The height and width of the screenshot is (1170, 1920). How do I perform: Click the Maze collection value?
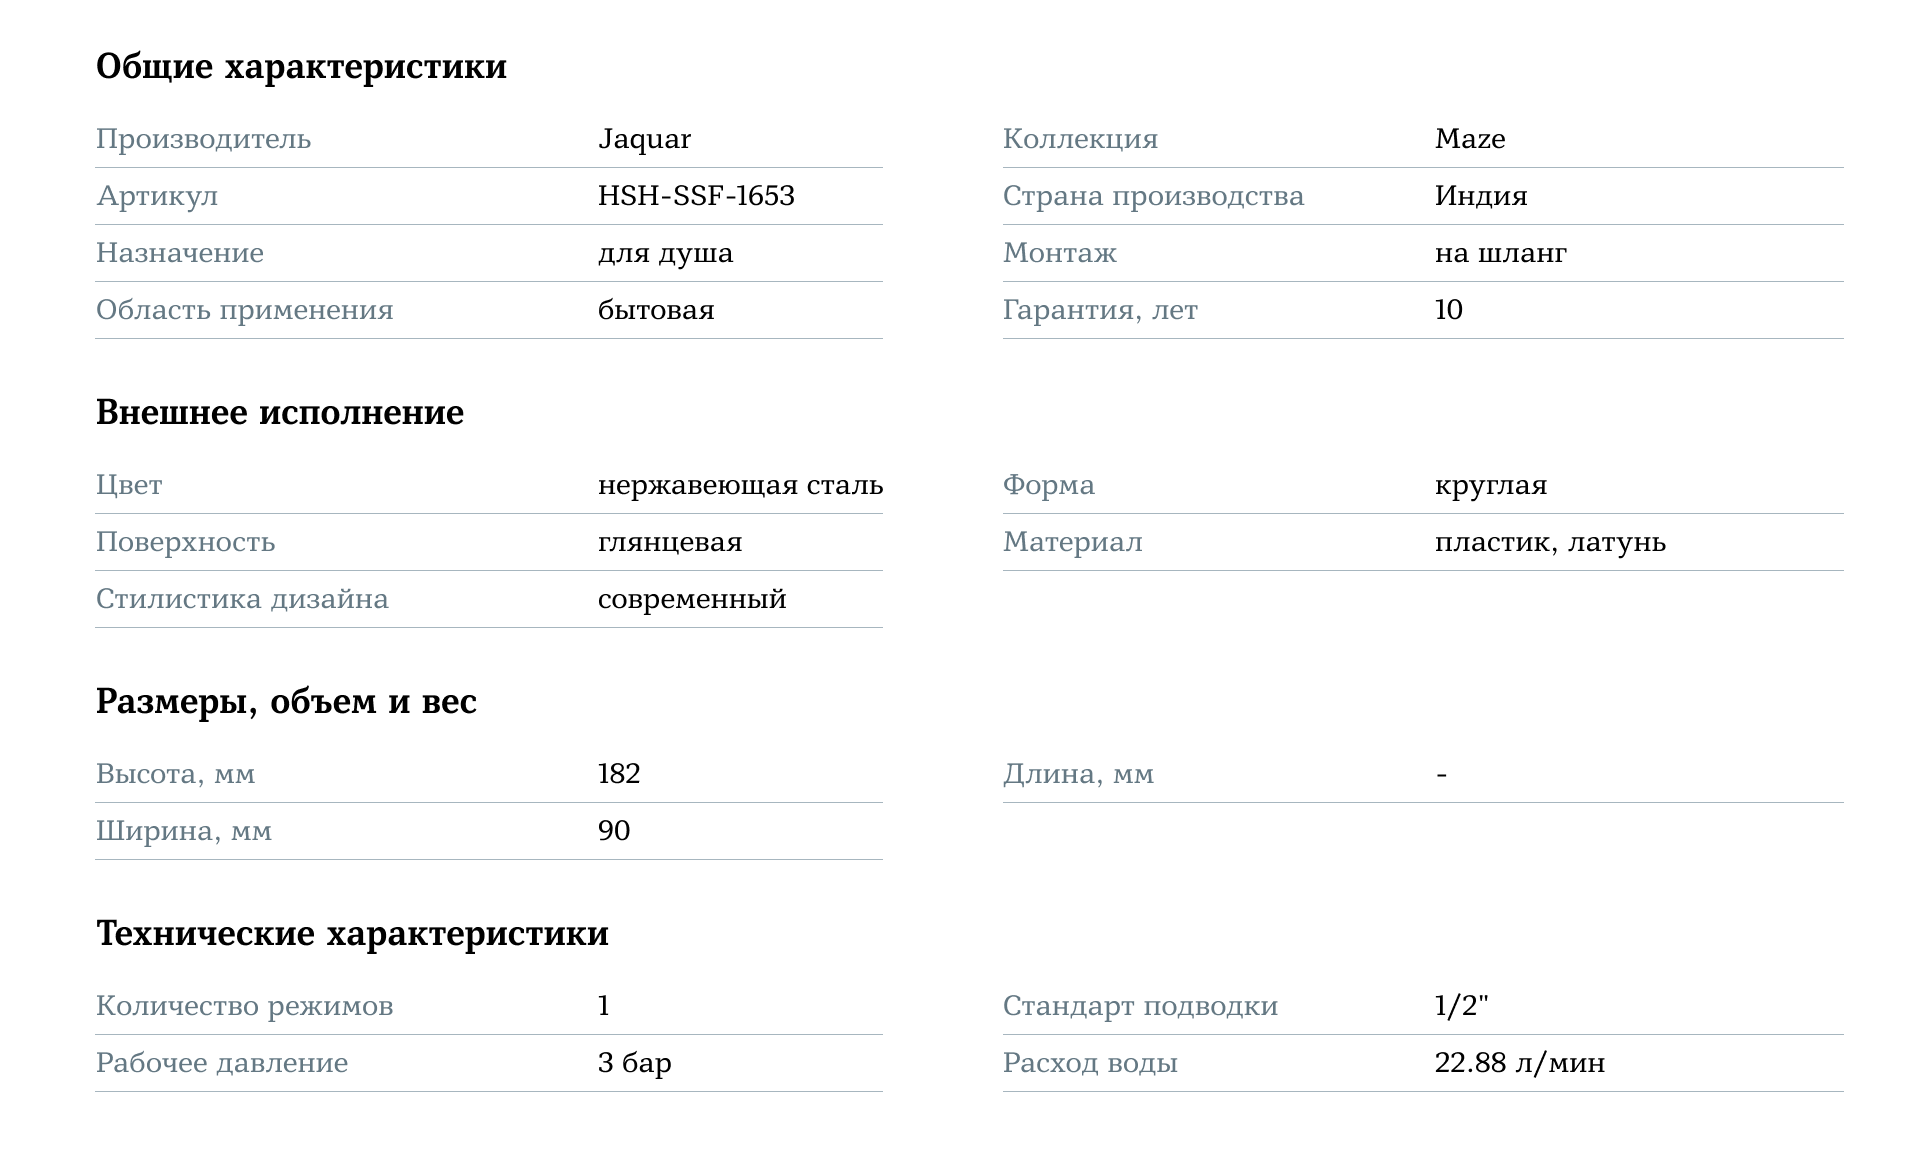(1470, 139)
